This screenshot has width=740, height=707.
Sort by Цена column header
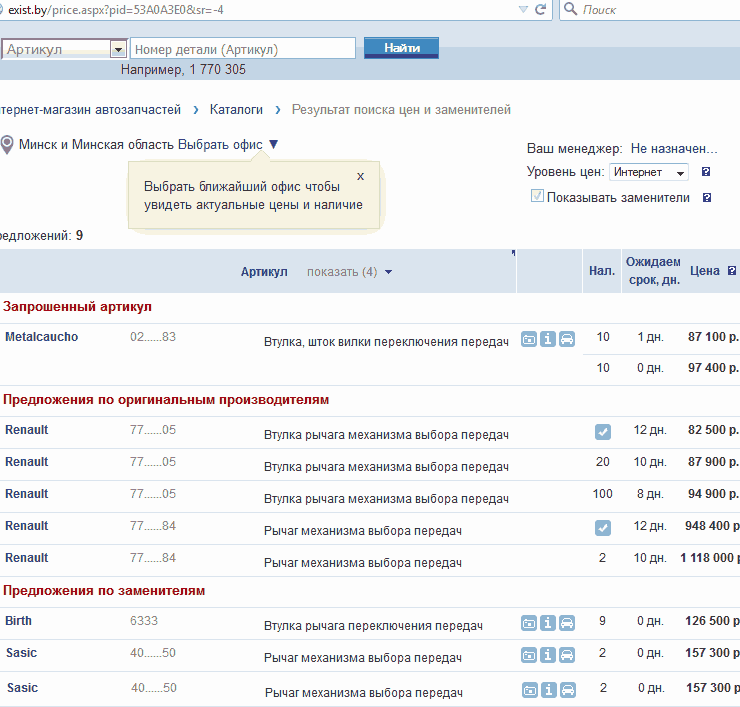click(705, 271)
